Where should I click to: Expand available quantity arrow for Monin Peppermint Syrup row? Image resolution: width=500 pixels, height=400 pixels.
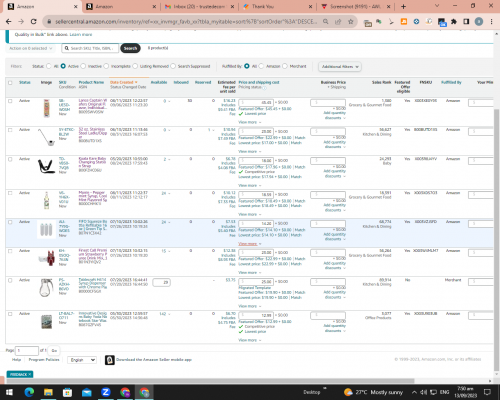point(169,193)
